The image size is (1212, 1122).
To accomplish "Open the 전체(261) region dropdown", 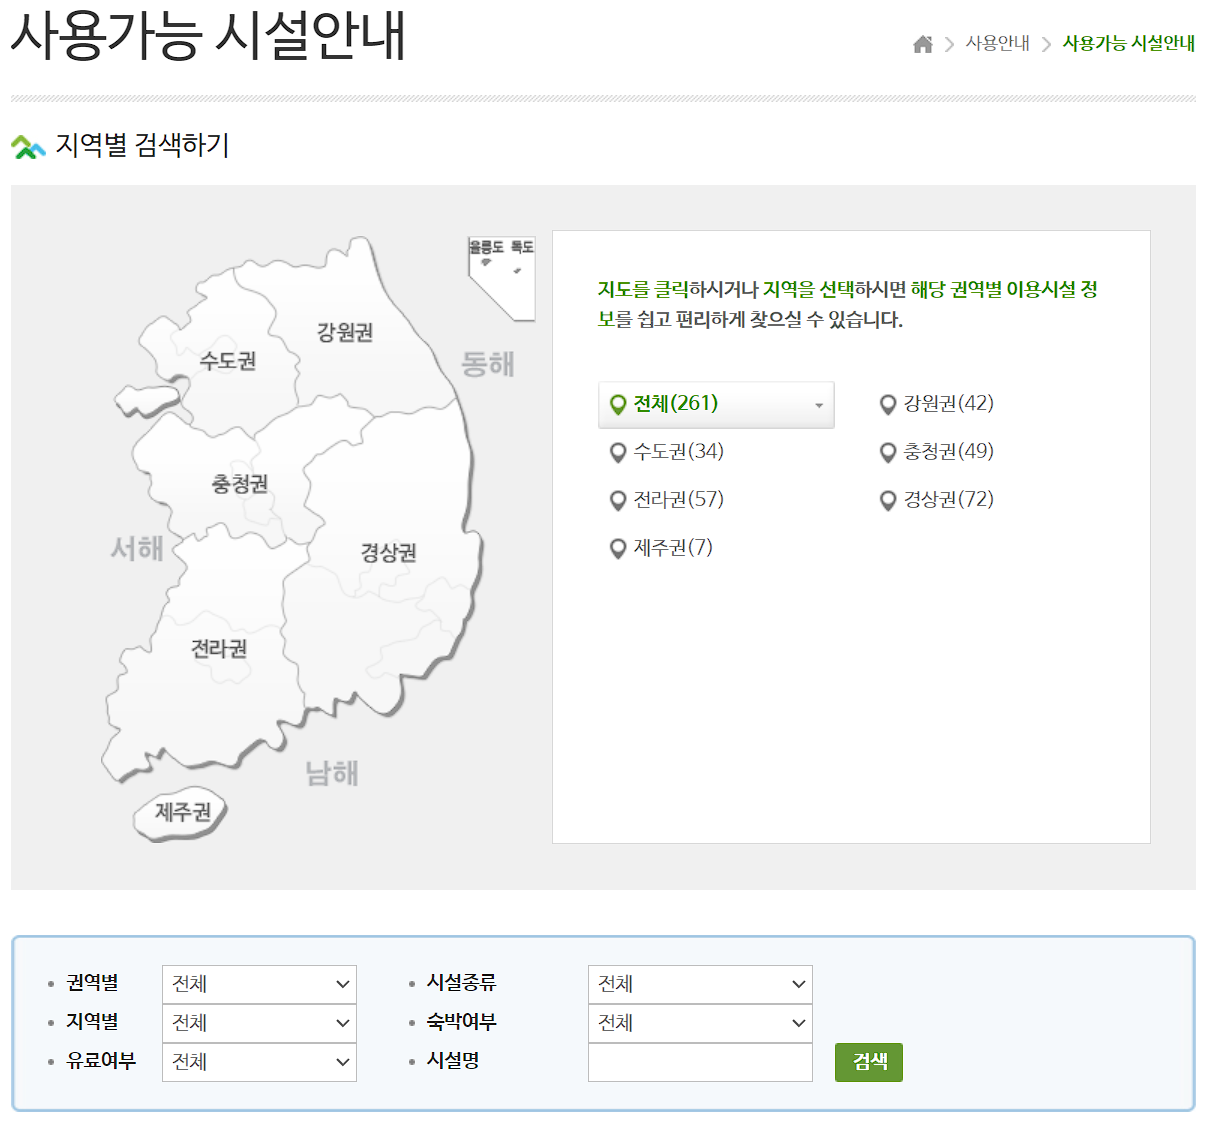I will click(x=716, y=404).
